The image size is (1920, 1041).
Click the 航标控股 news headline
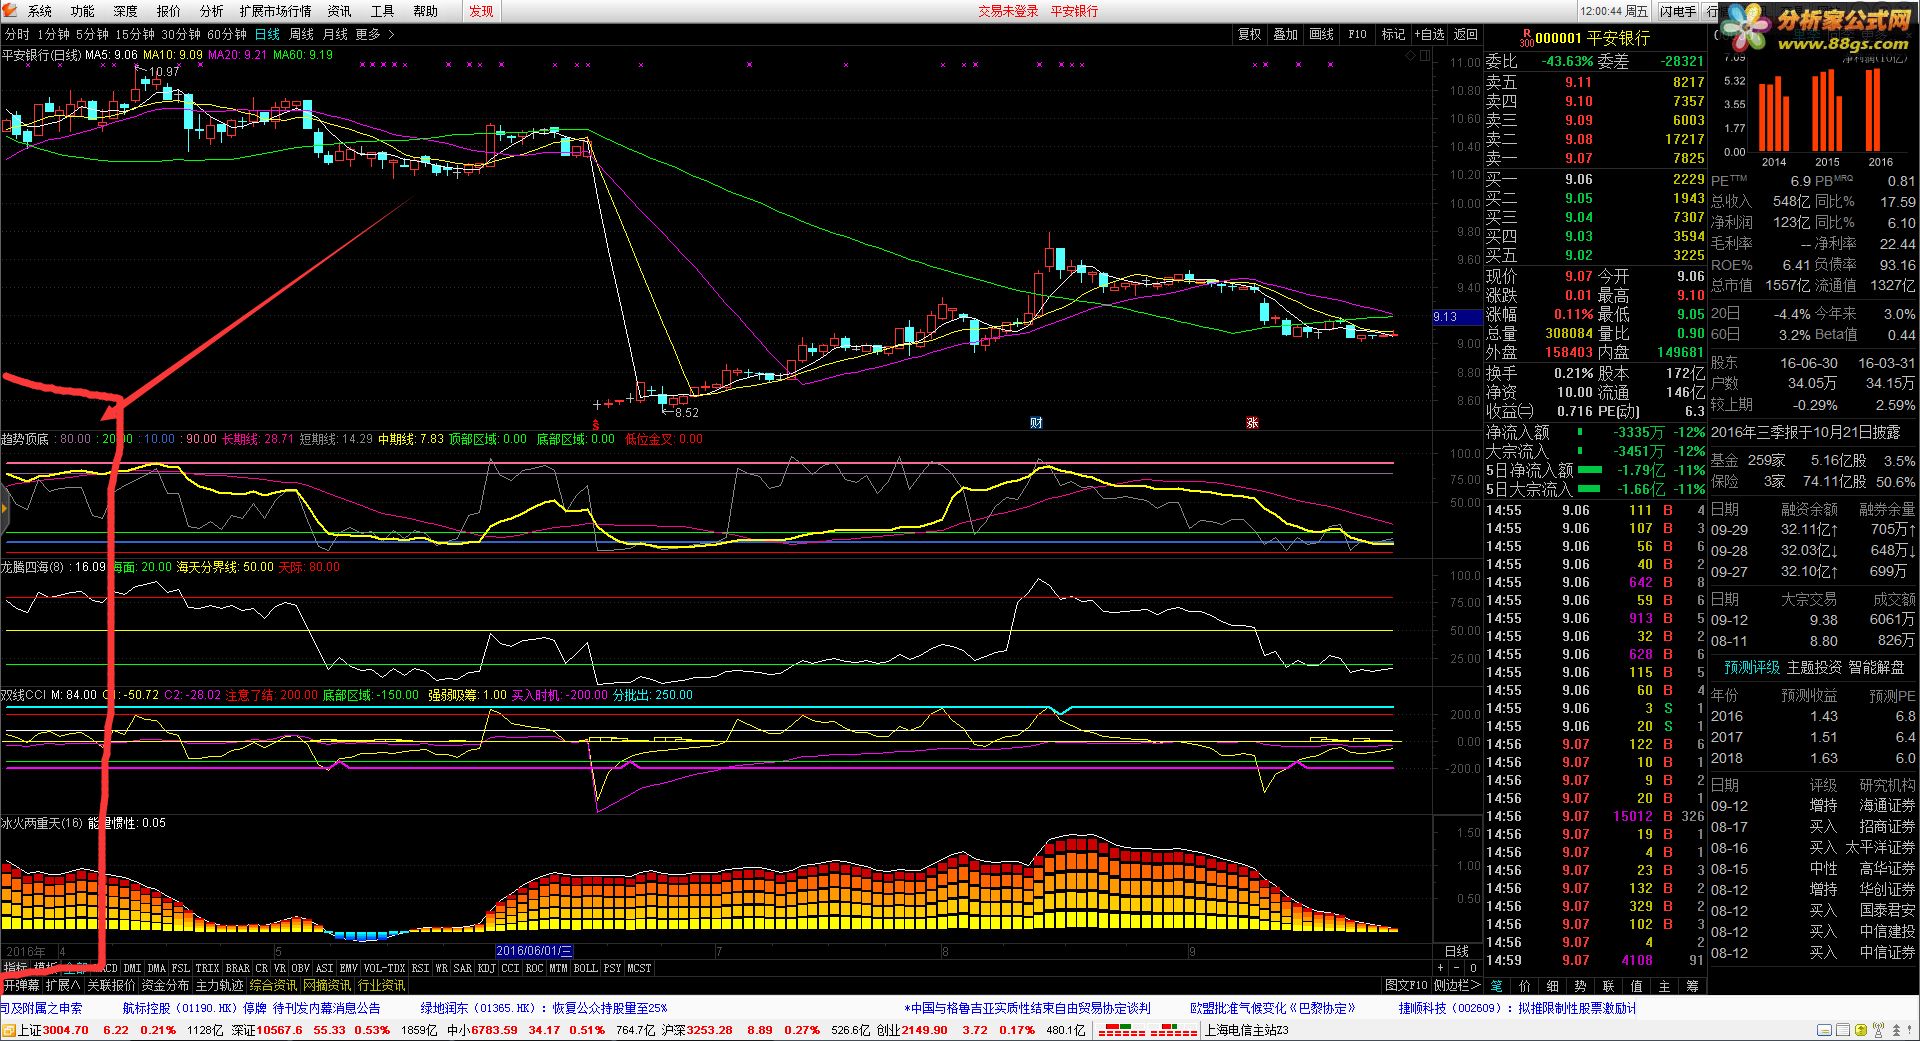click(x=251, y=1008)
